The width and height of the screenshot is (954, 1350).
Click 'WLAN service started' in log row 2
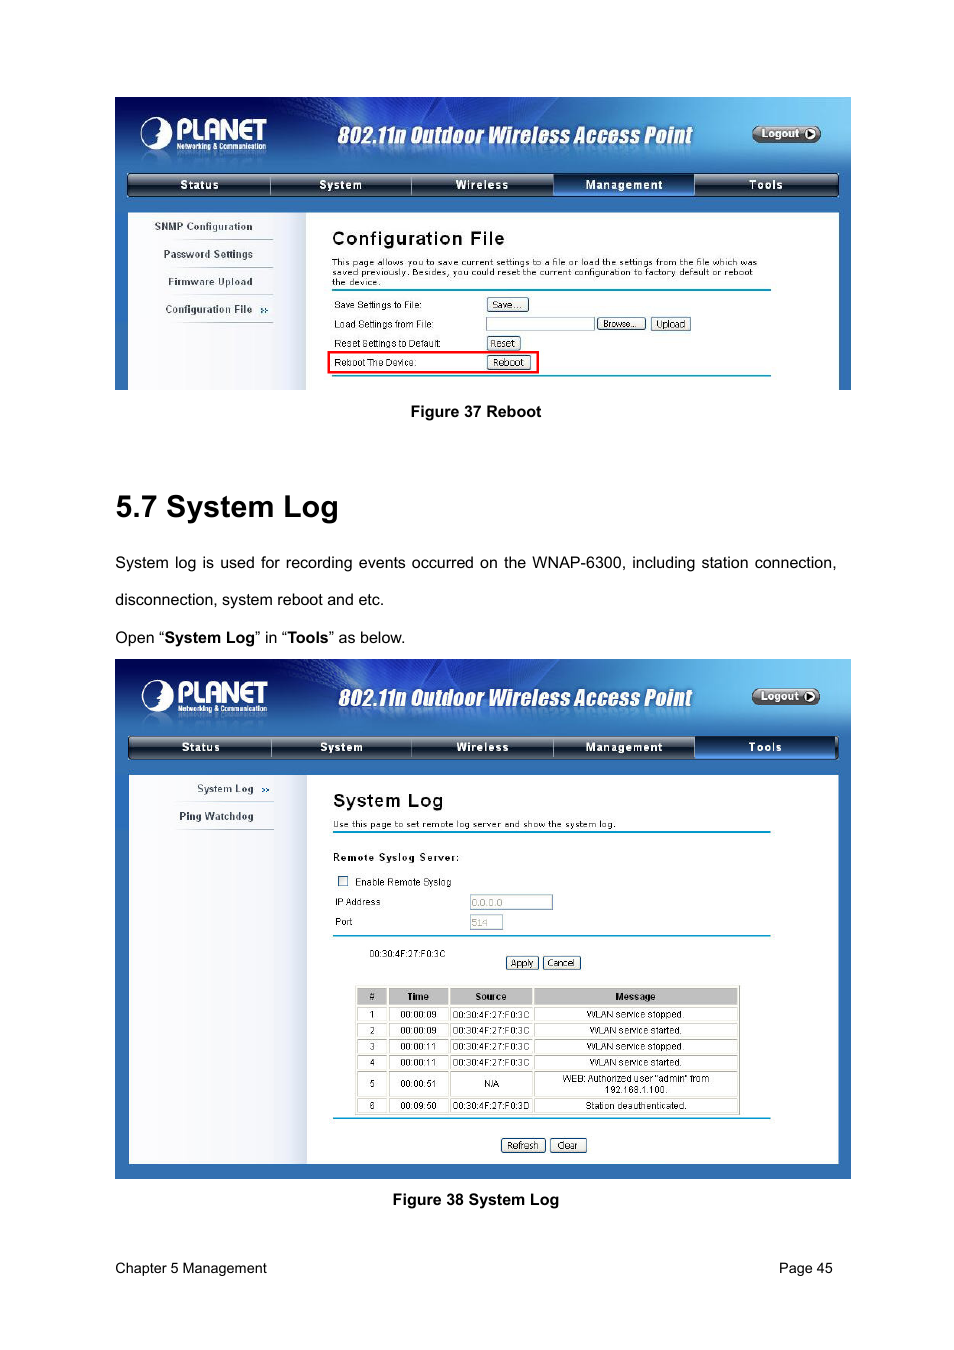click(635, 1030)
